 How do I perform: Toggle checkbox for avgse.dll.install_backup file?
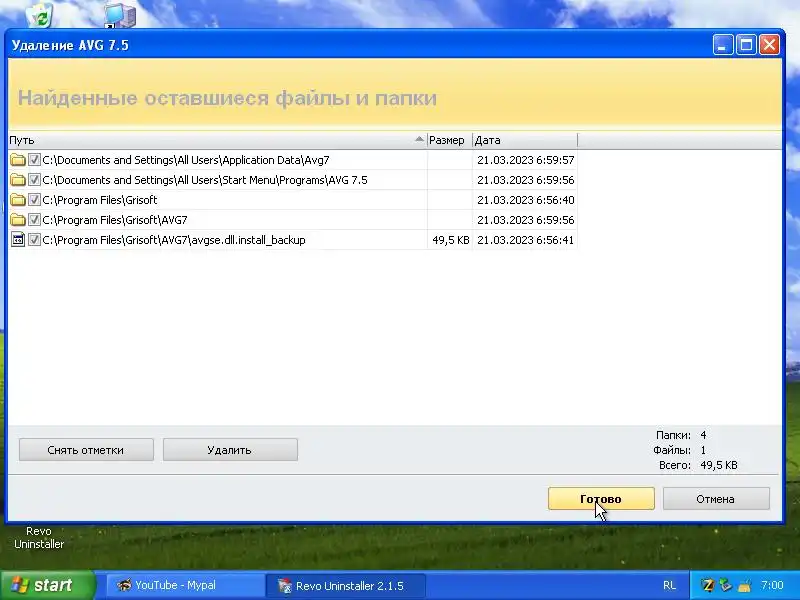coord(34,240)
